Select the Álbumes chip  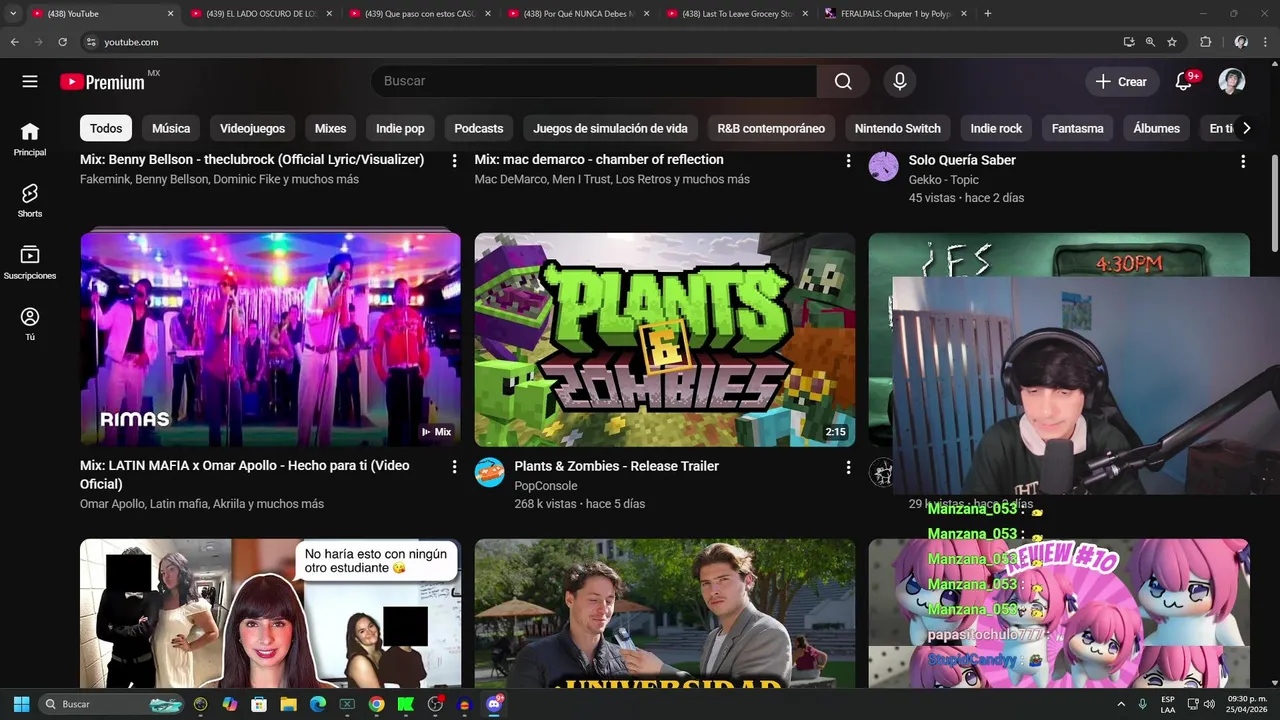click(x=1156, y=128)
